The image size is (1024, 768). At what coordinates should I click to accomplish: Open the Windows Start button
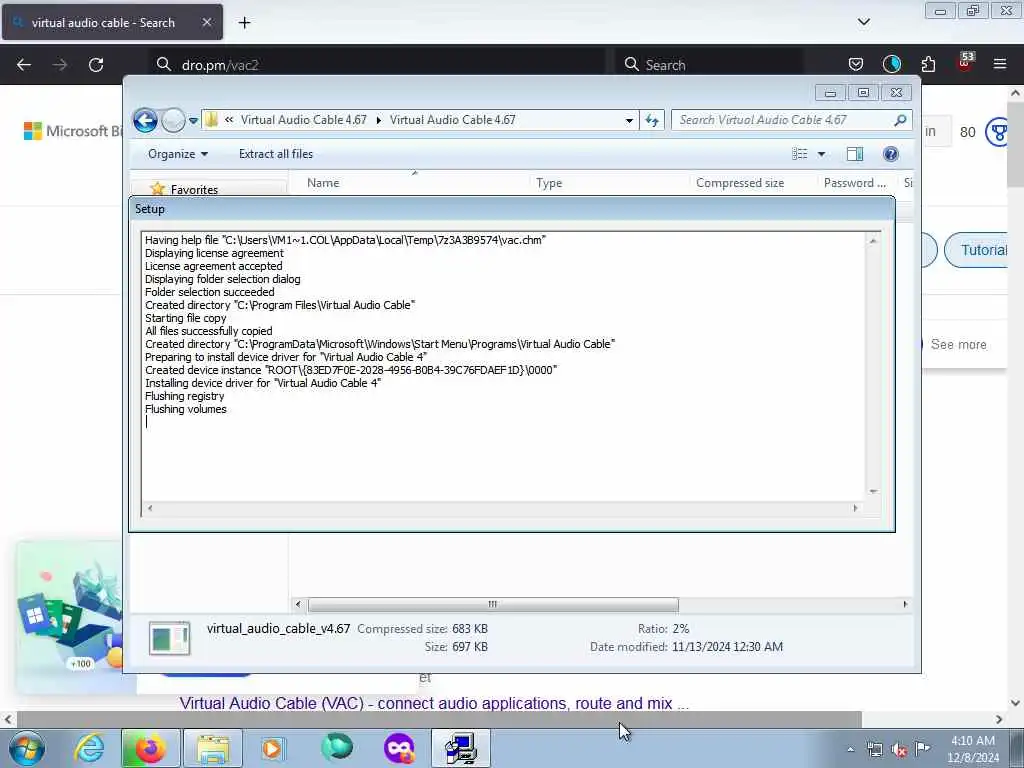(27, 748)
